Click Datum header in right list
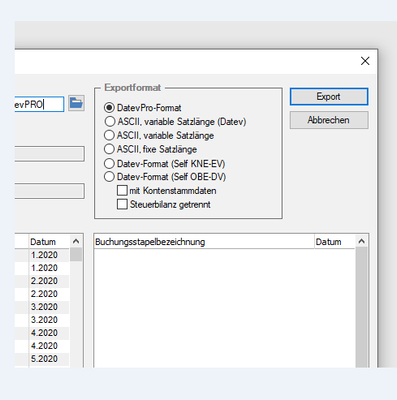Screen dimensions: 397x400 [x=334, y=242]
